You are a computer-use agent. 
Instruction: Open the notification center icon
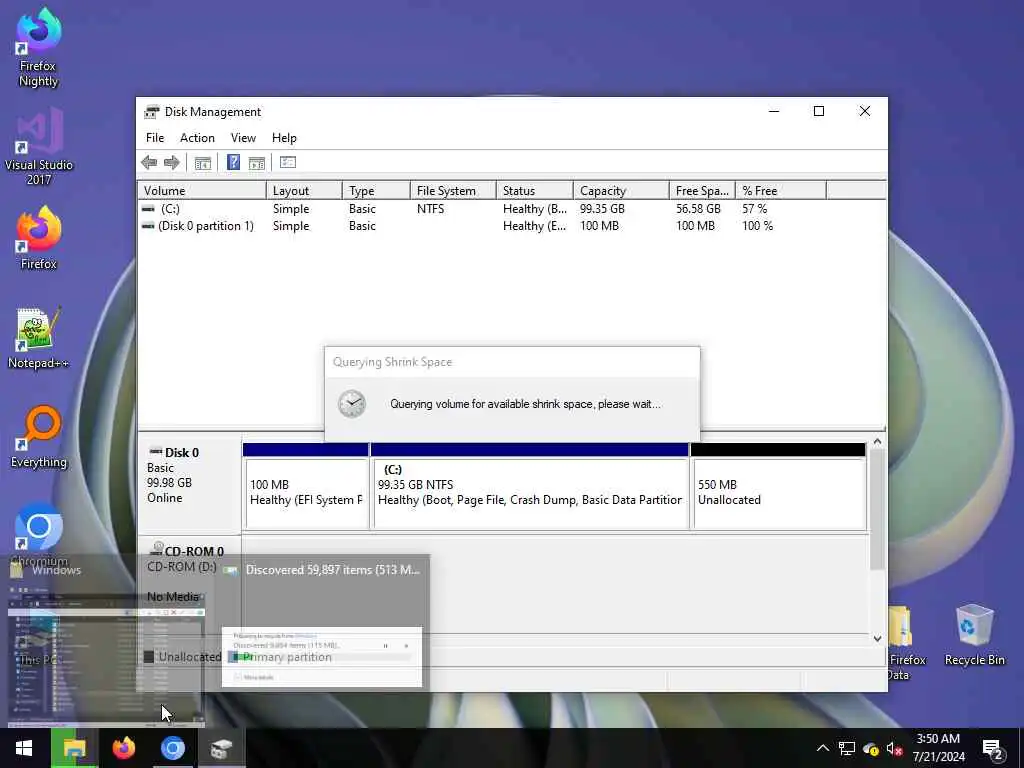pyautogui.click(x=993, y=749)
